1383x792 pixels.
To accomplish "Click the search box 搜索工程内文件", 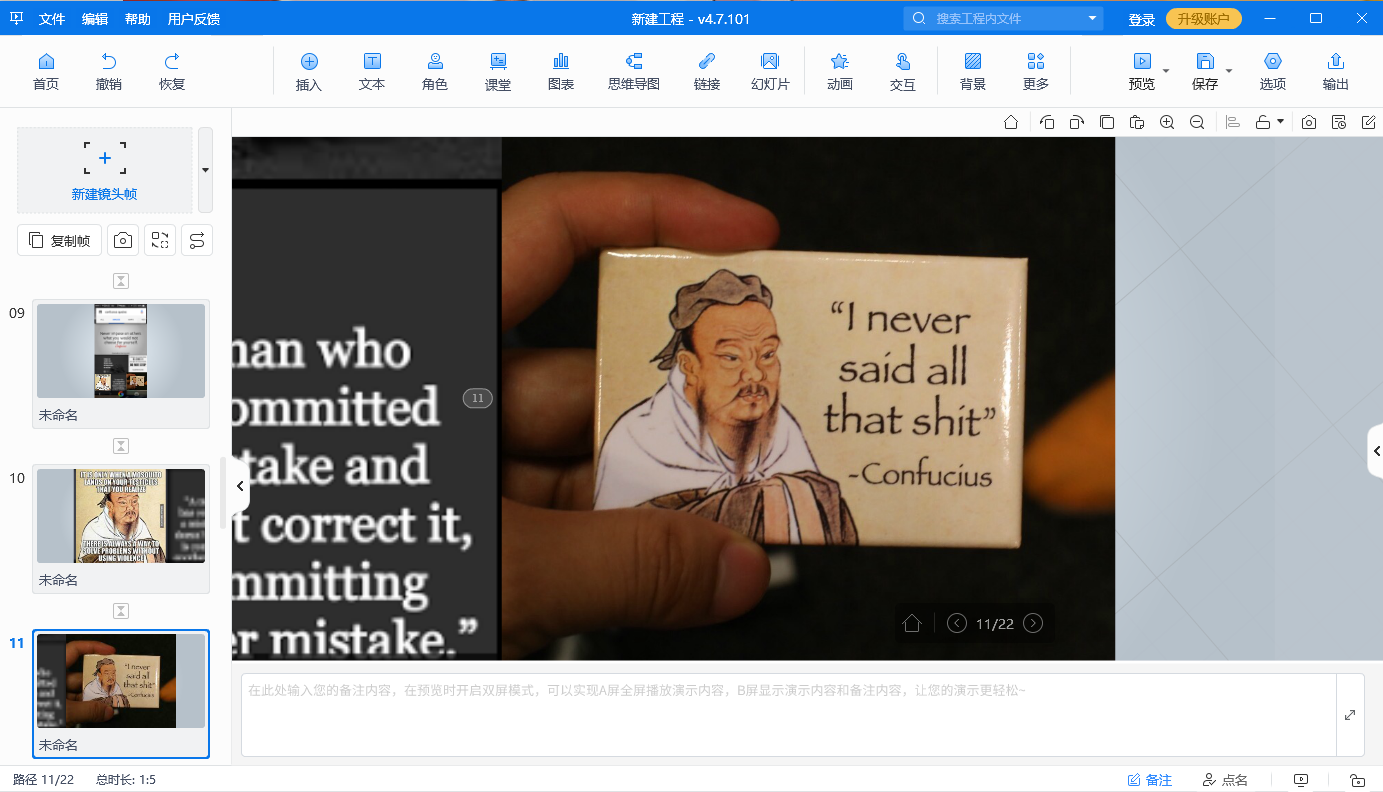I will pyautogui.click(x=1005, y=18).
